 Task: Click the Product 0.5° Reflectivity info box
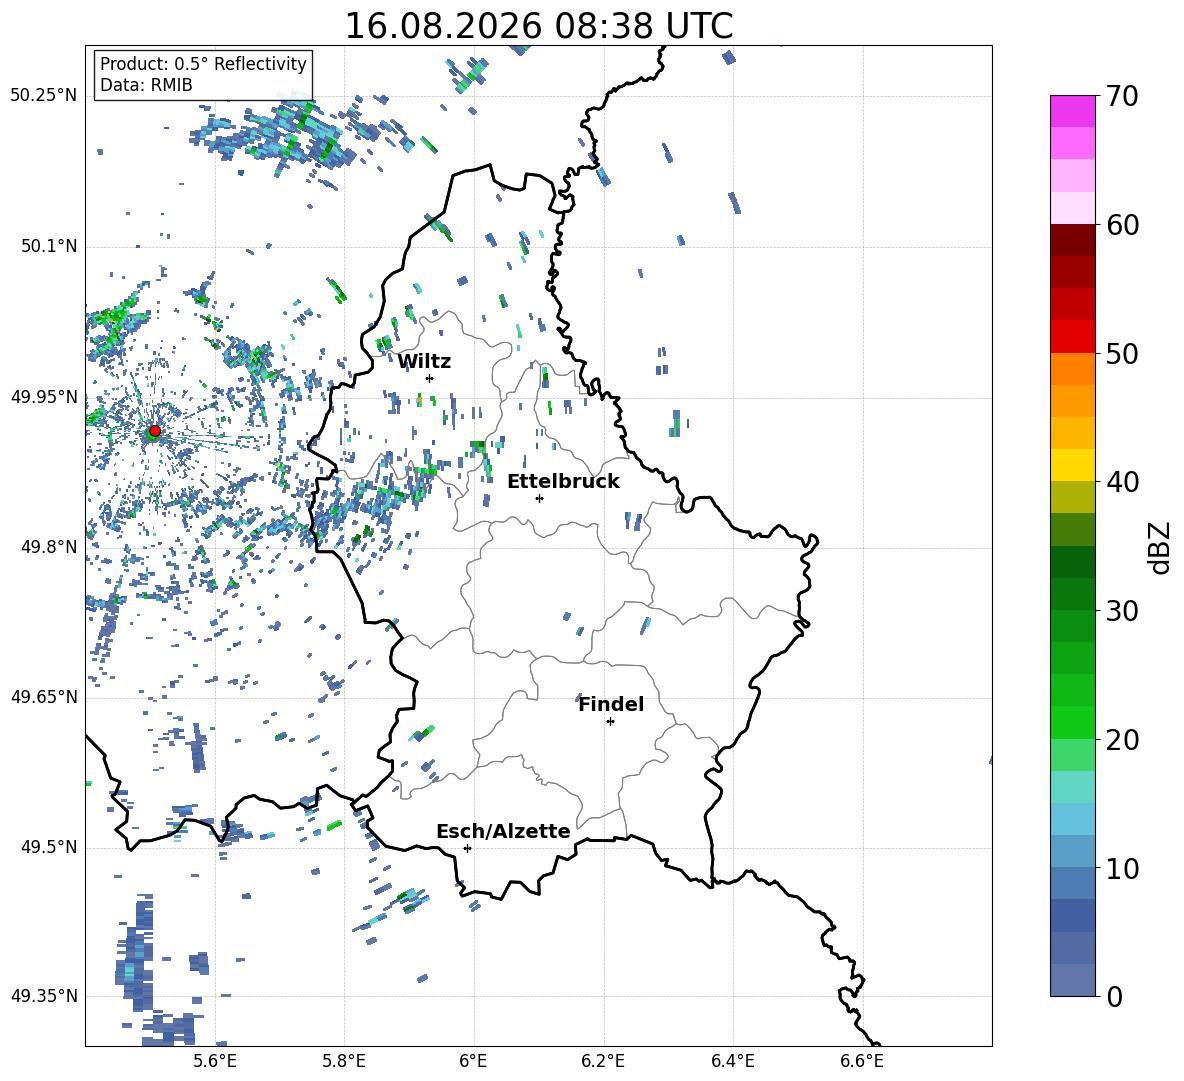(x=204, y=74)
